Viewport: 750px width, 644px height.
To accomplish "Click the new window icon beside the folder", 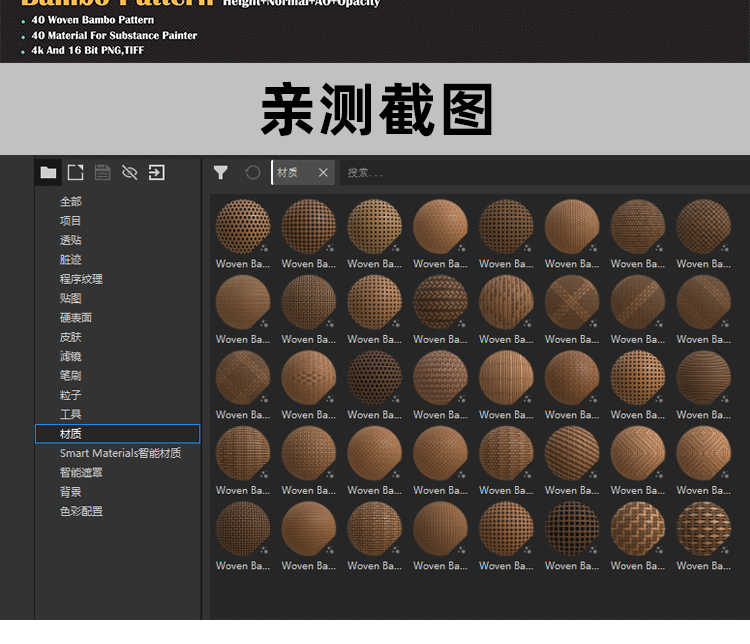I will 75,173.
